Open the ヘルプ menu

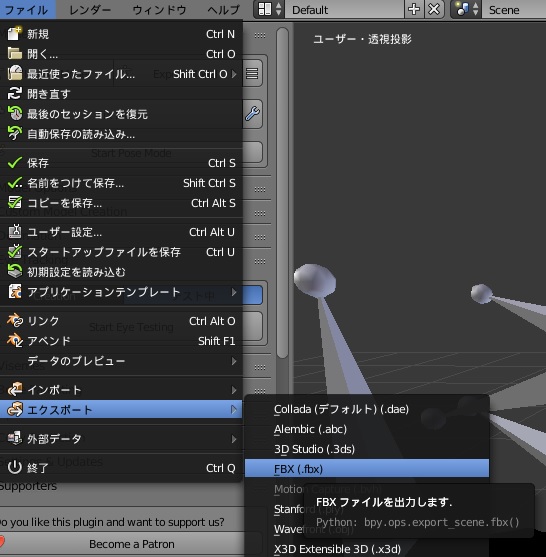223,10
